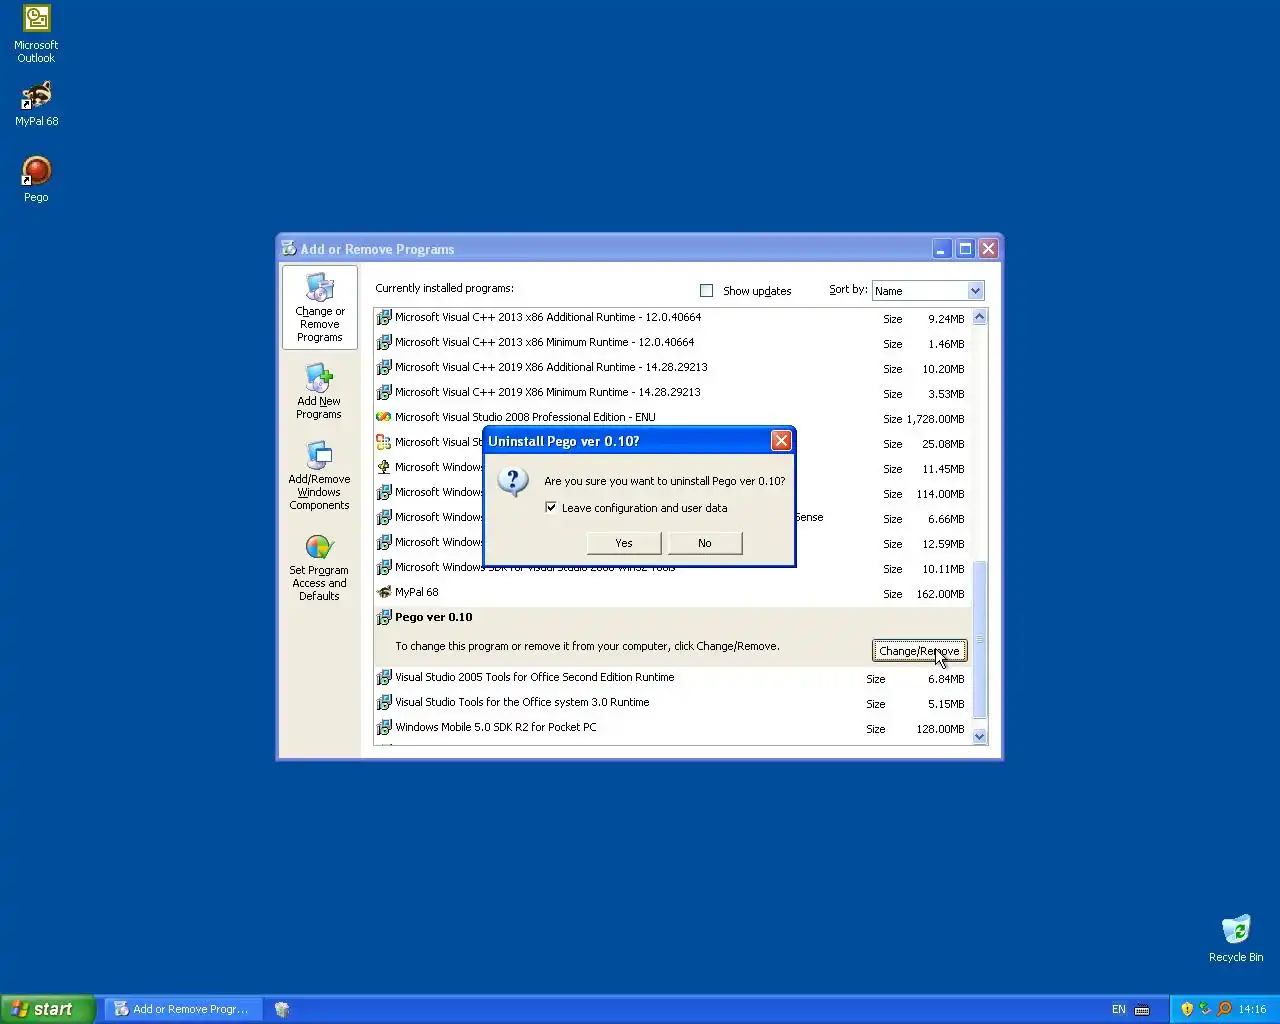
Task: Switch to Add or Remove Programs taskbar item
Action: tap(184, 1009)
